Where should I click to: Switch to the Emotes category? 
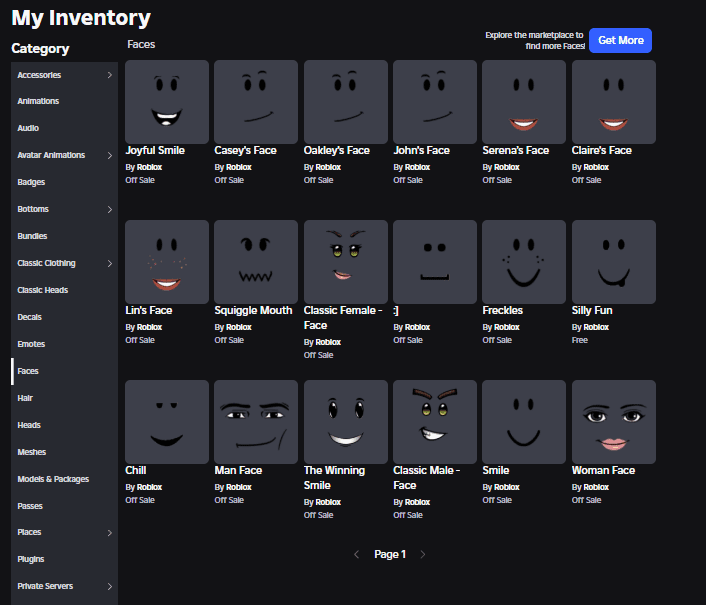click(x=31, y=344)
